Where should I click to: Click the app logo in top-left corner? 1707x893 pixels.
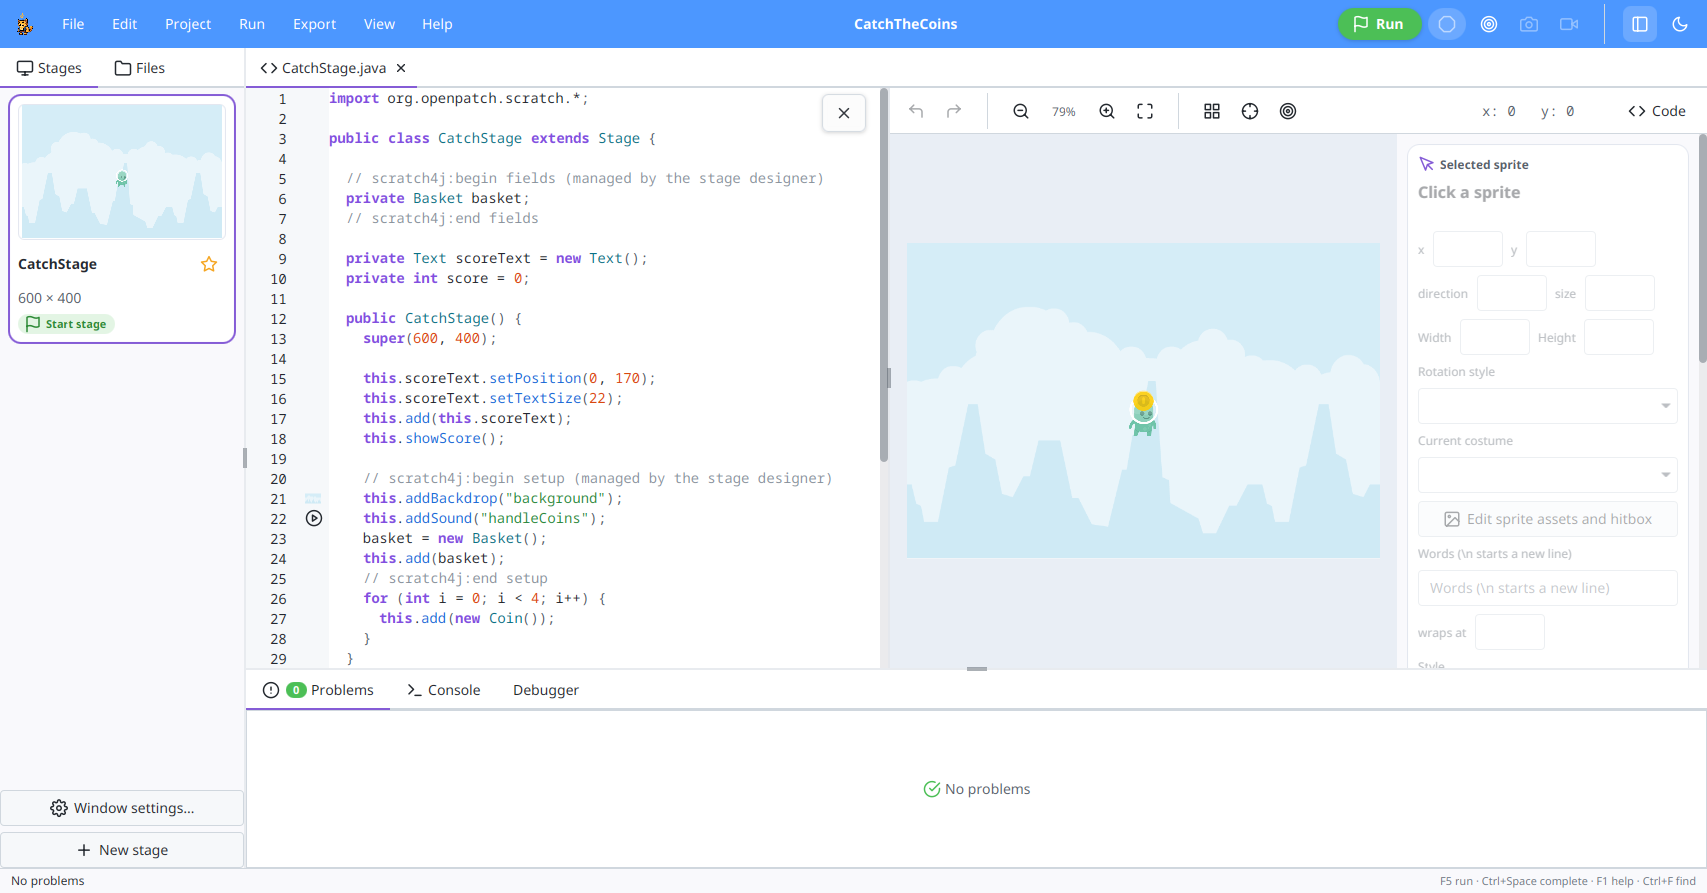click(25, 24)
